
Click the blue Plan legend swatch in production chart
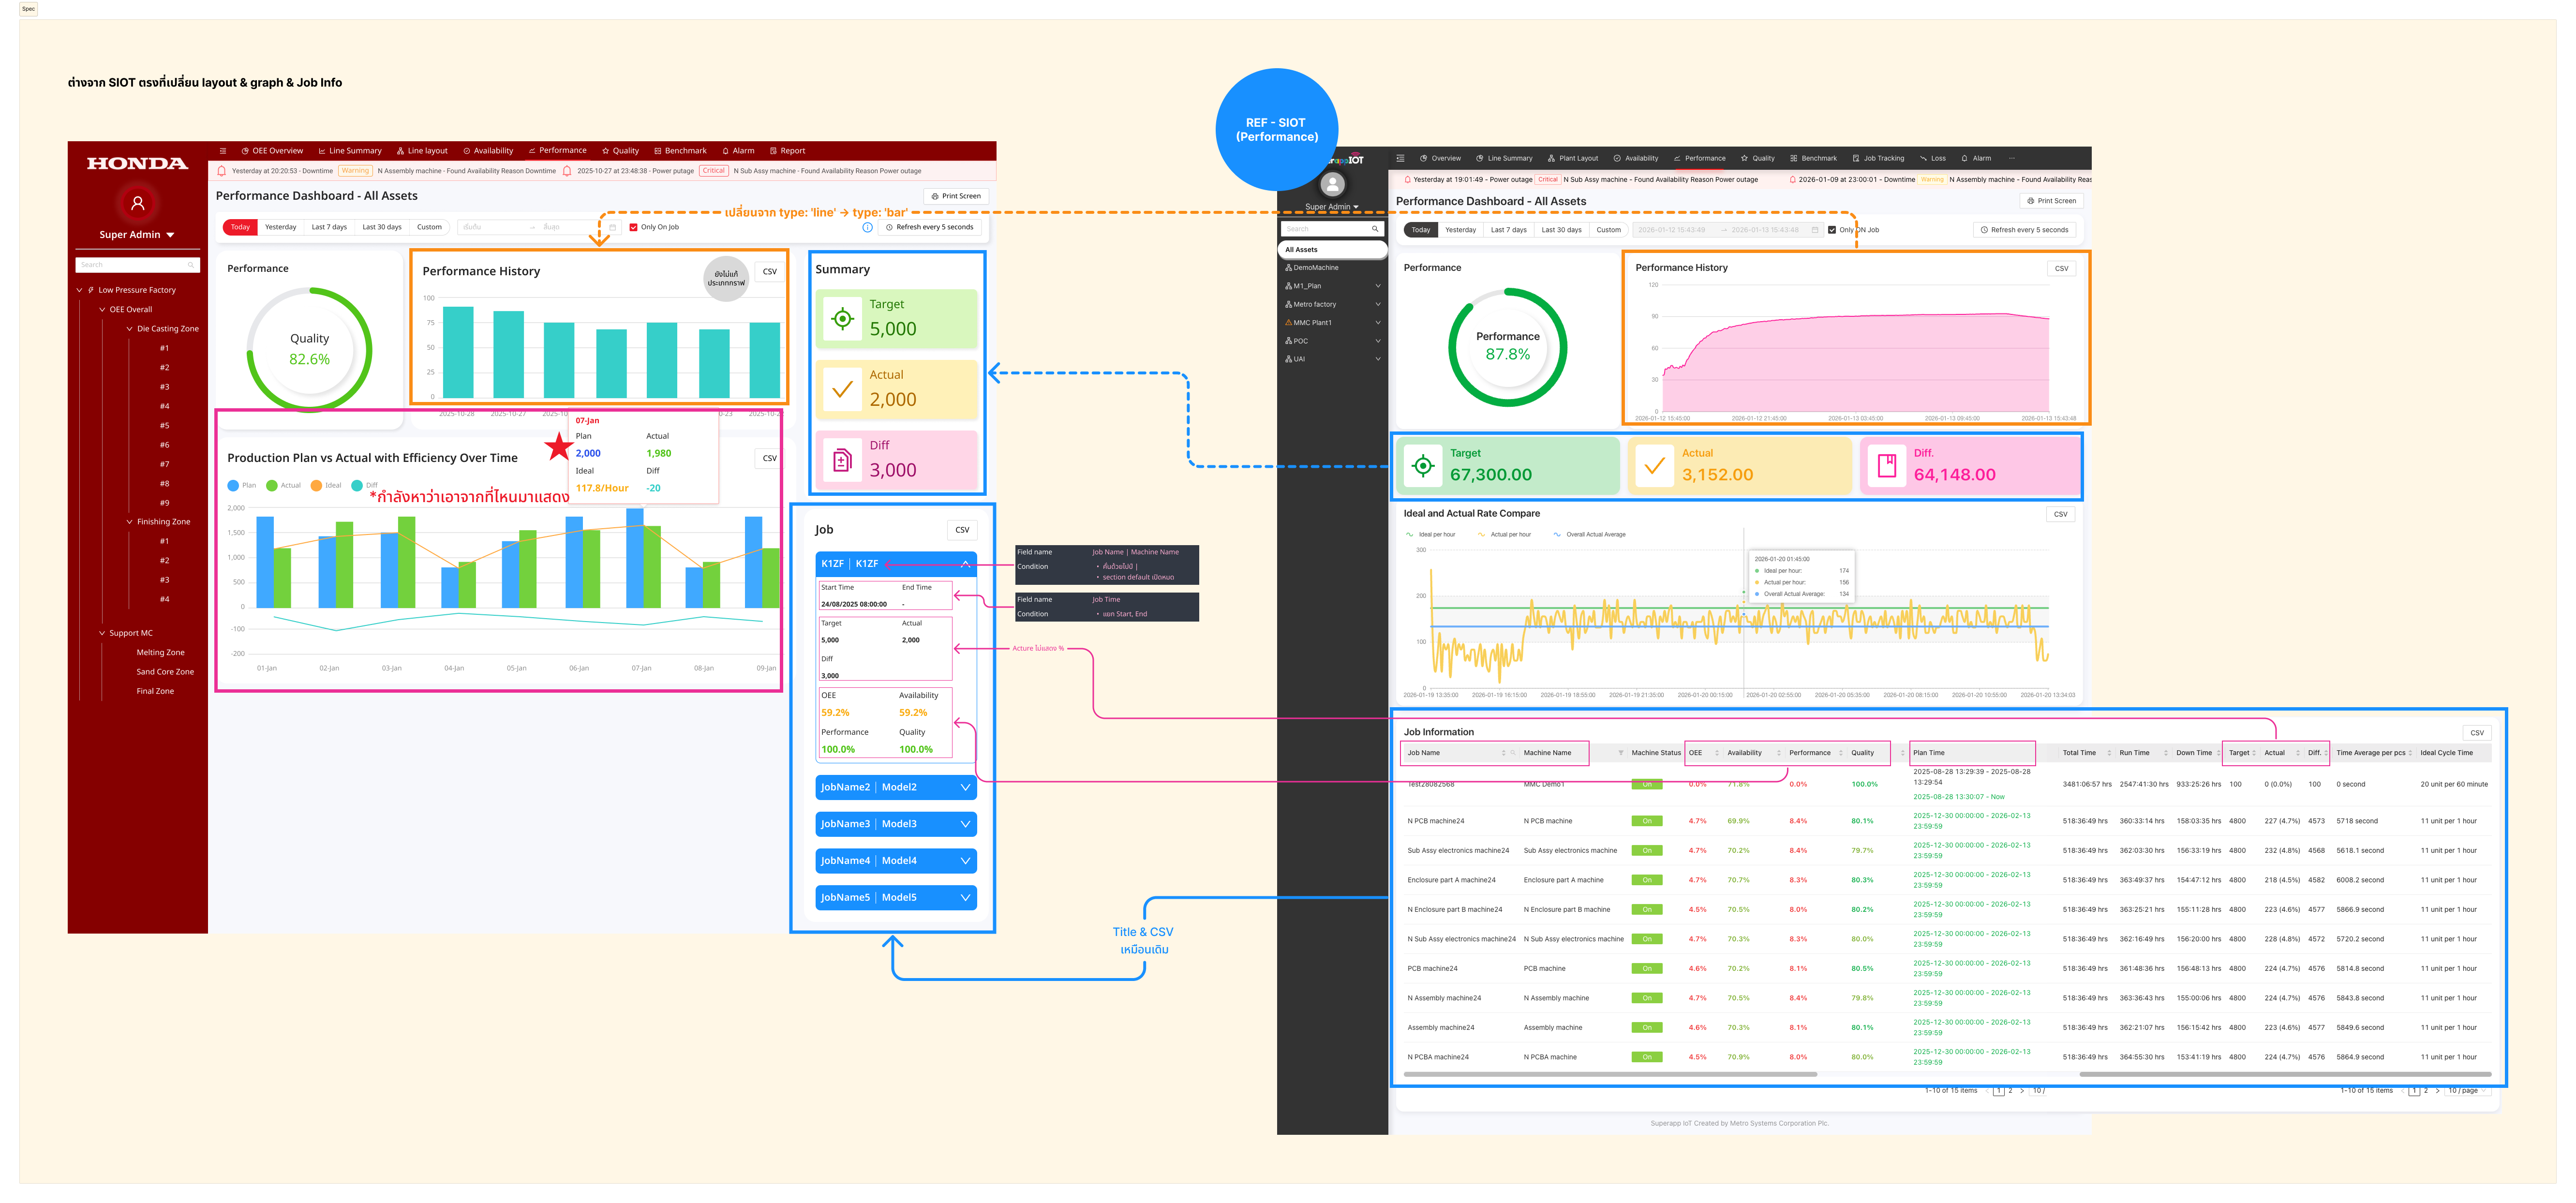pos(234,485)
